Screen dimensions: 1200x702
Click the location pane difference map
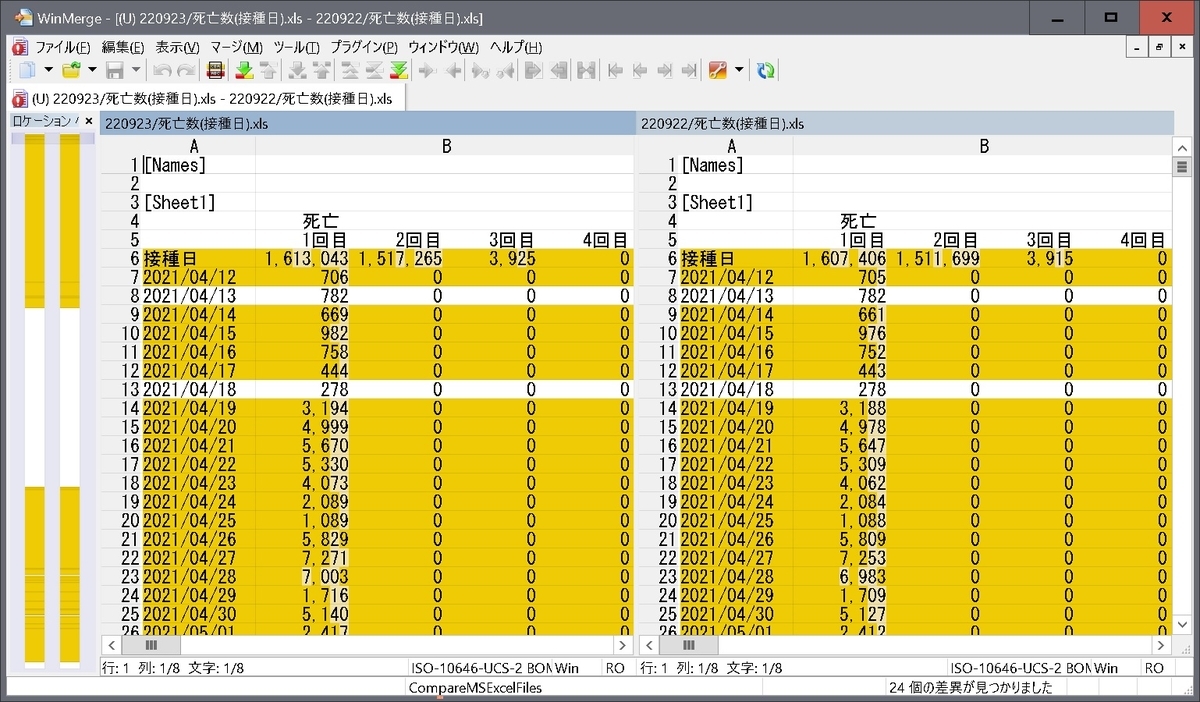(53, 400)
